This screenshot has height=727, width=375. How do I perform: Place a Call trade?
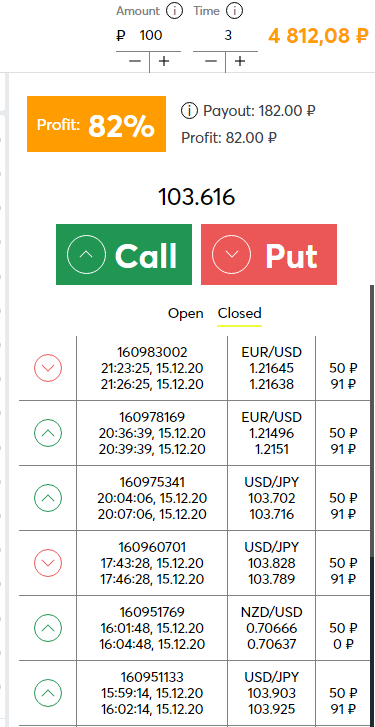tap(124, 255)
